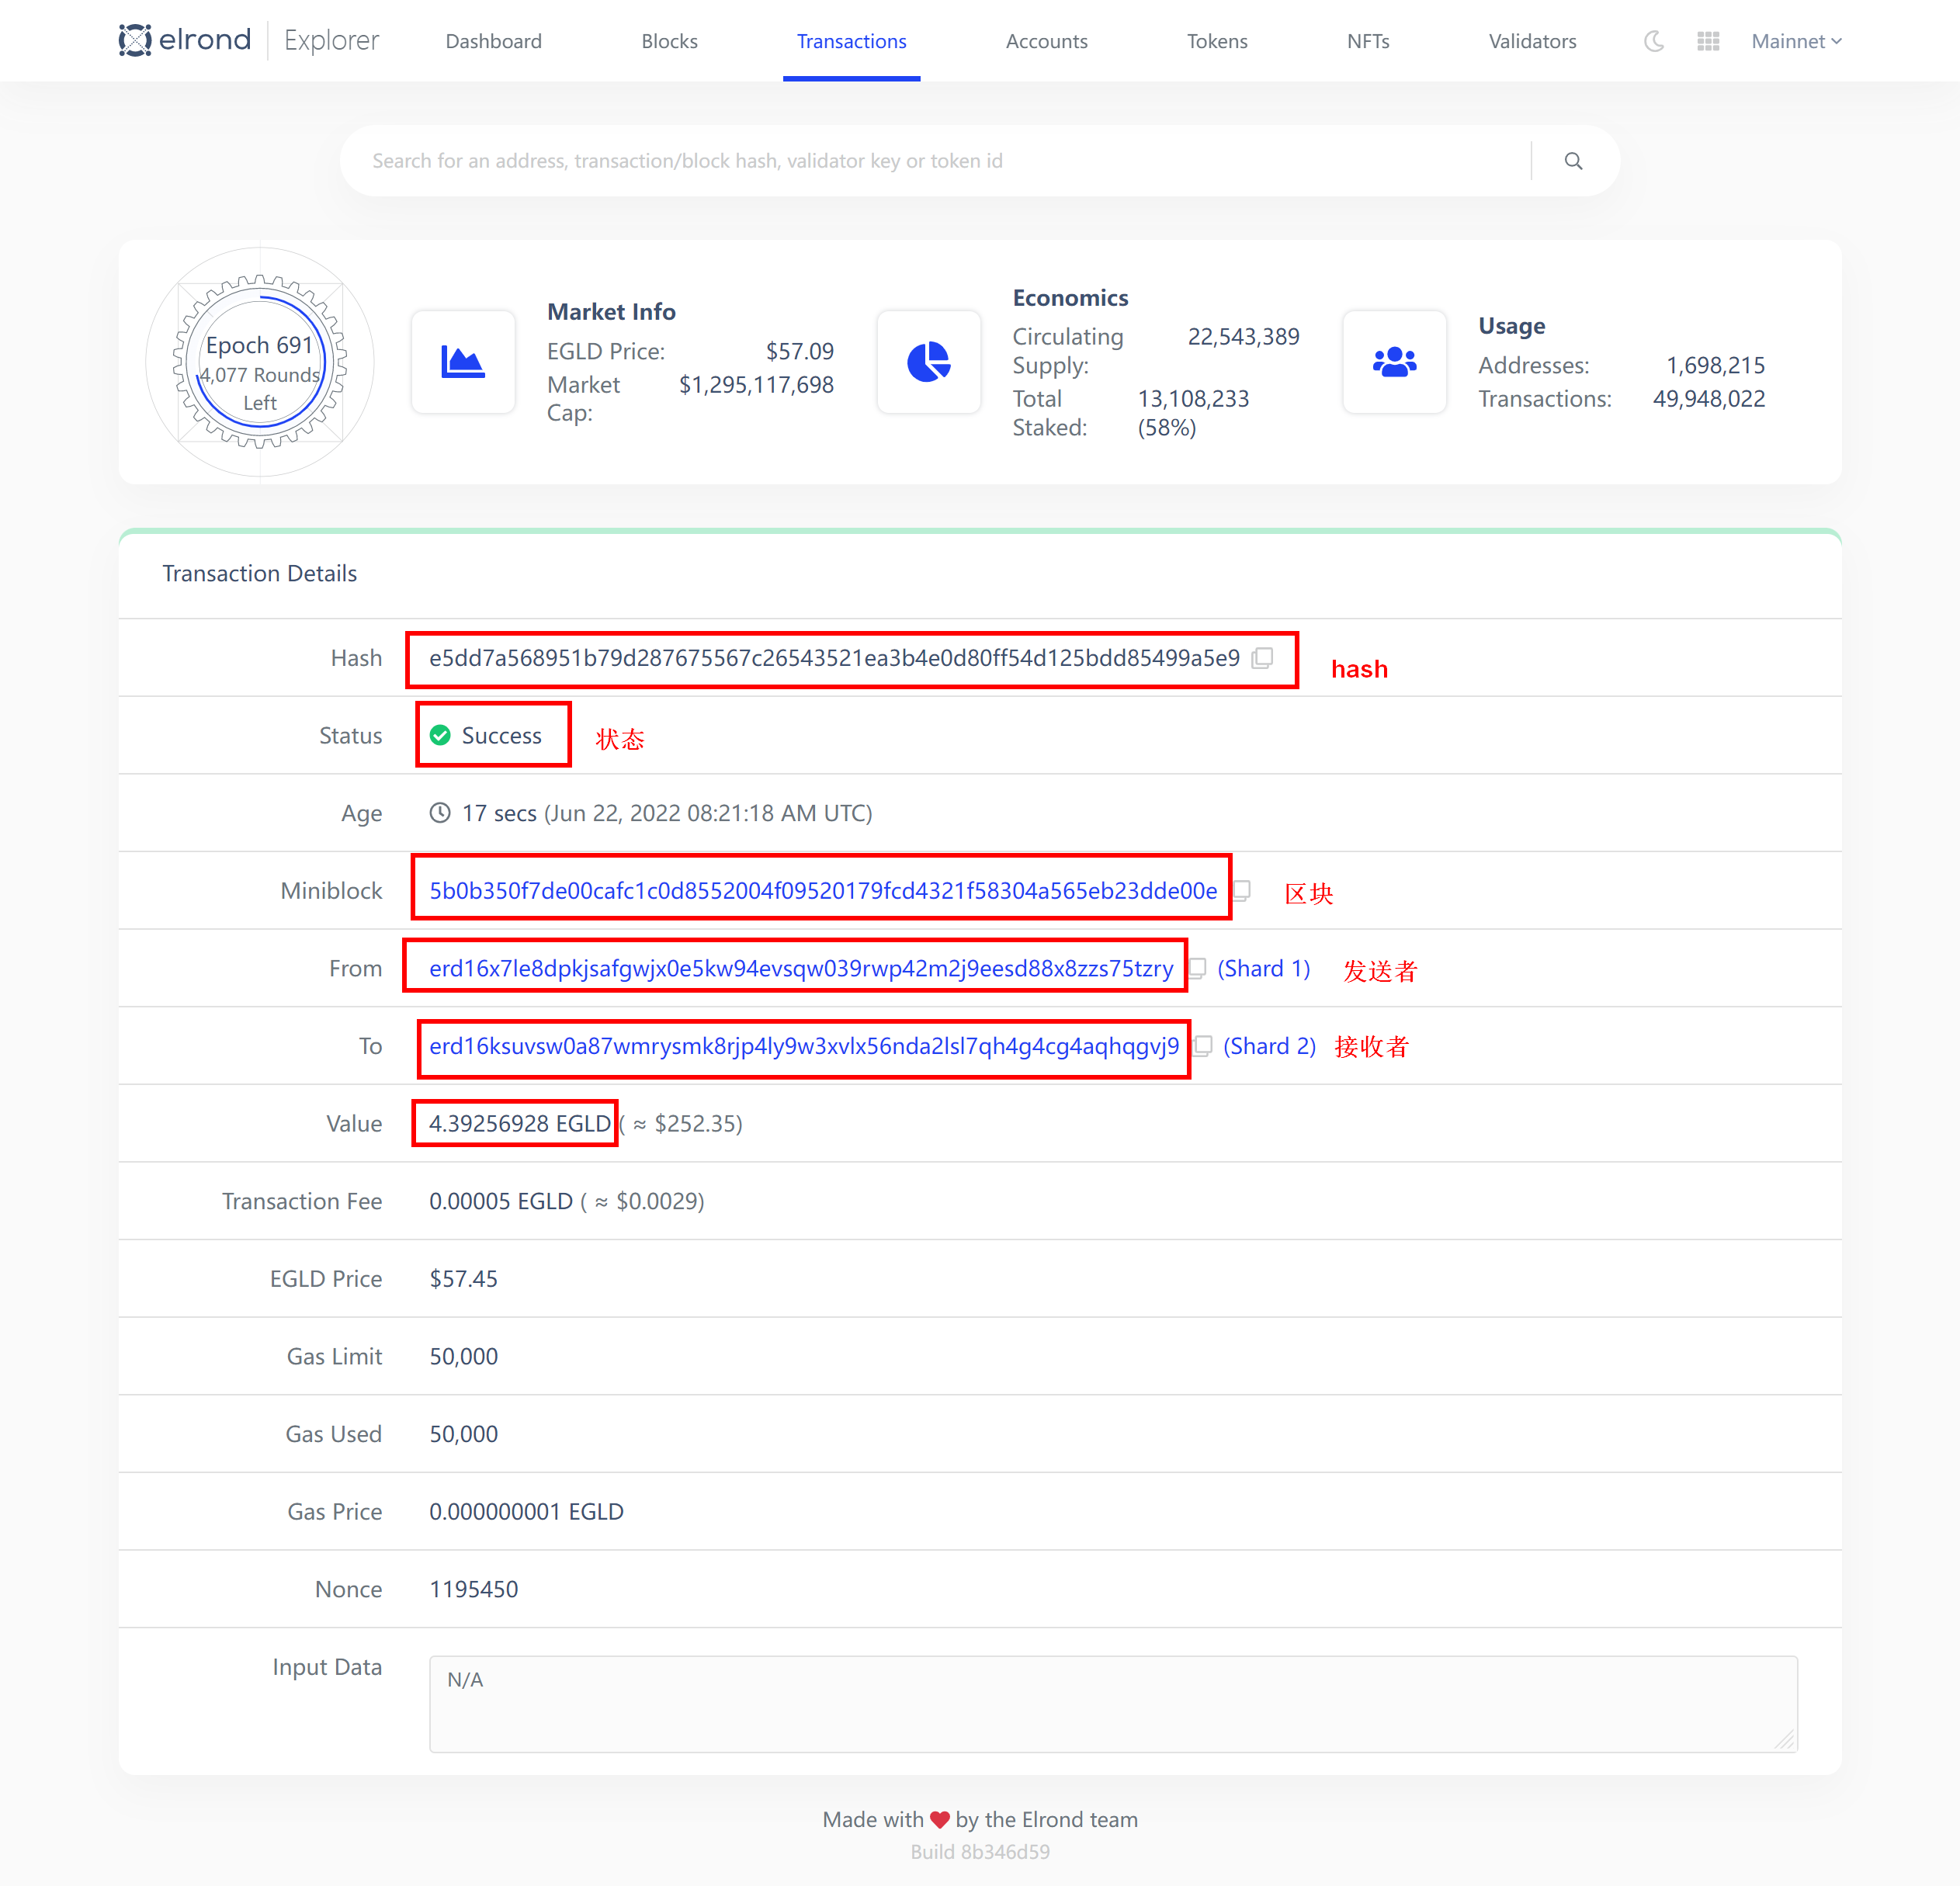Click the Shard 2 link

point(1268,1046)
